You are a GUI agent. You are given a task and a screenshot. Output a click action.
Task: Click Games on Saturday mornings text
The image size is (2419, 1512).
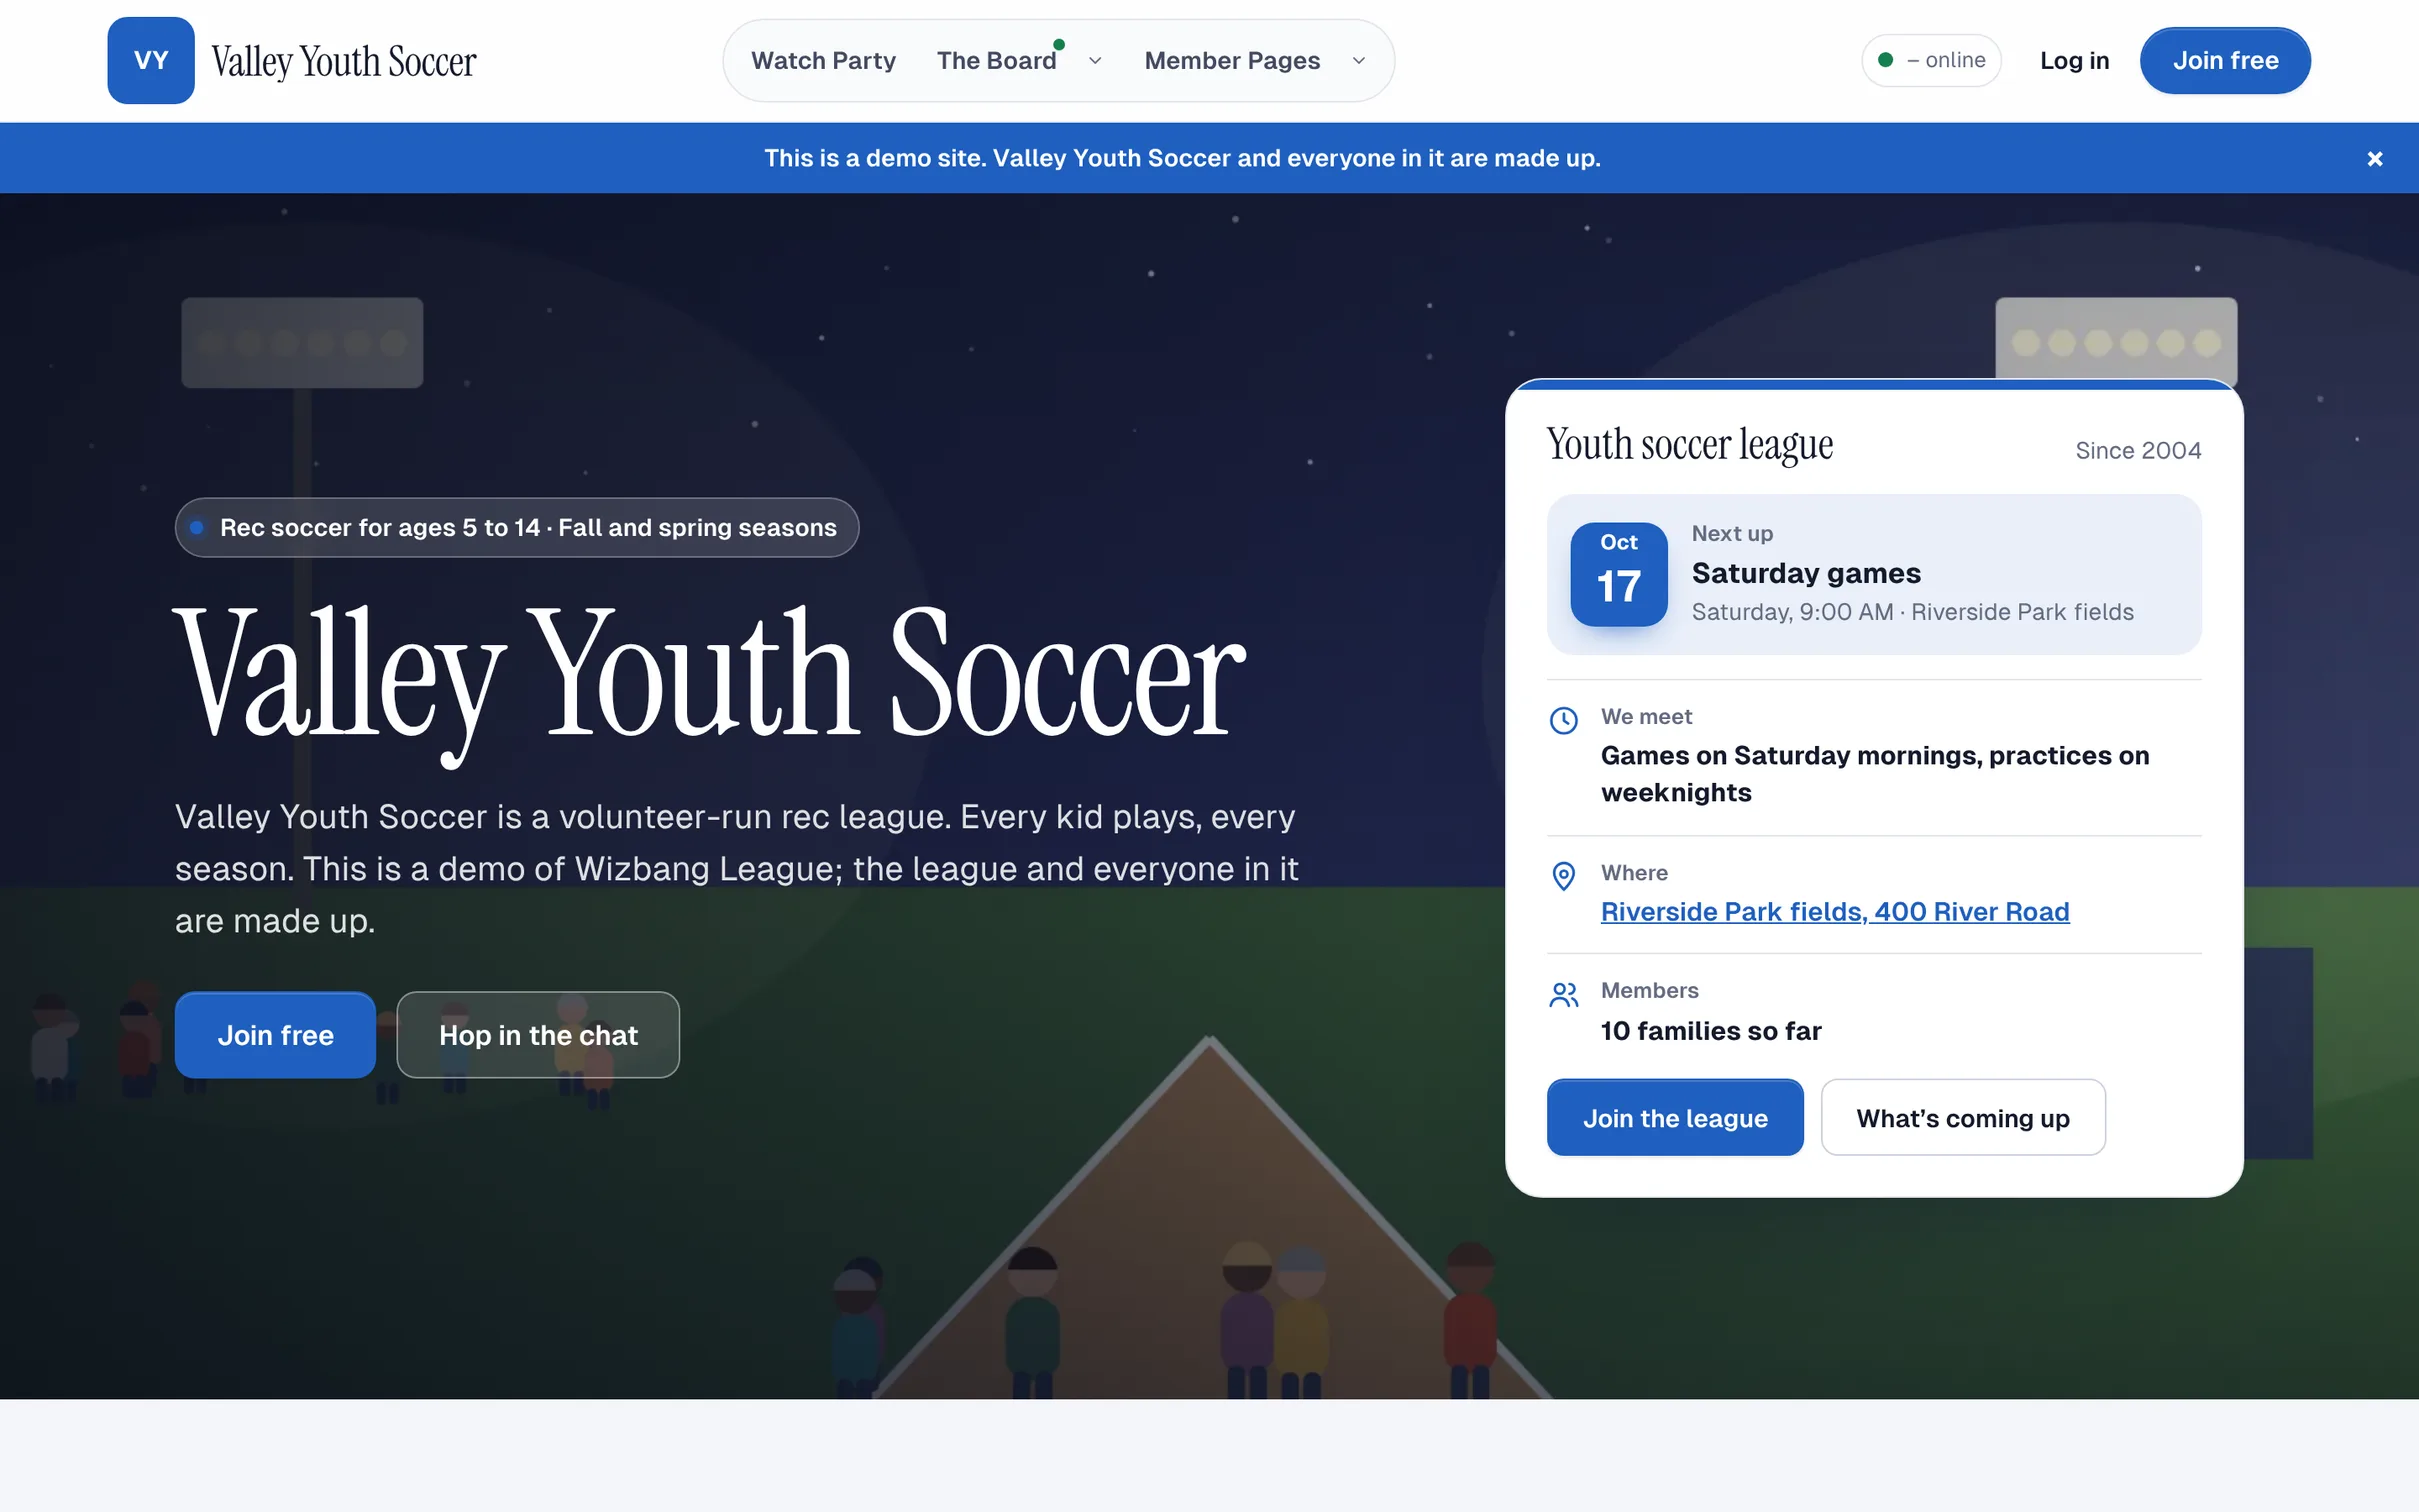pos(1875,774)
